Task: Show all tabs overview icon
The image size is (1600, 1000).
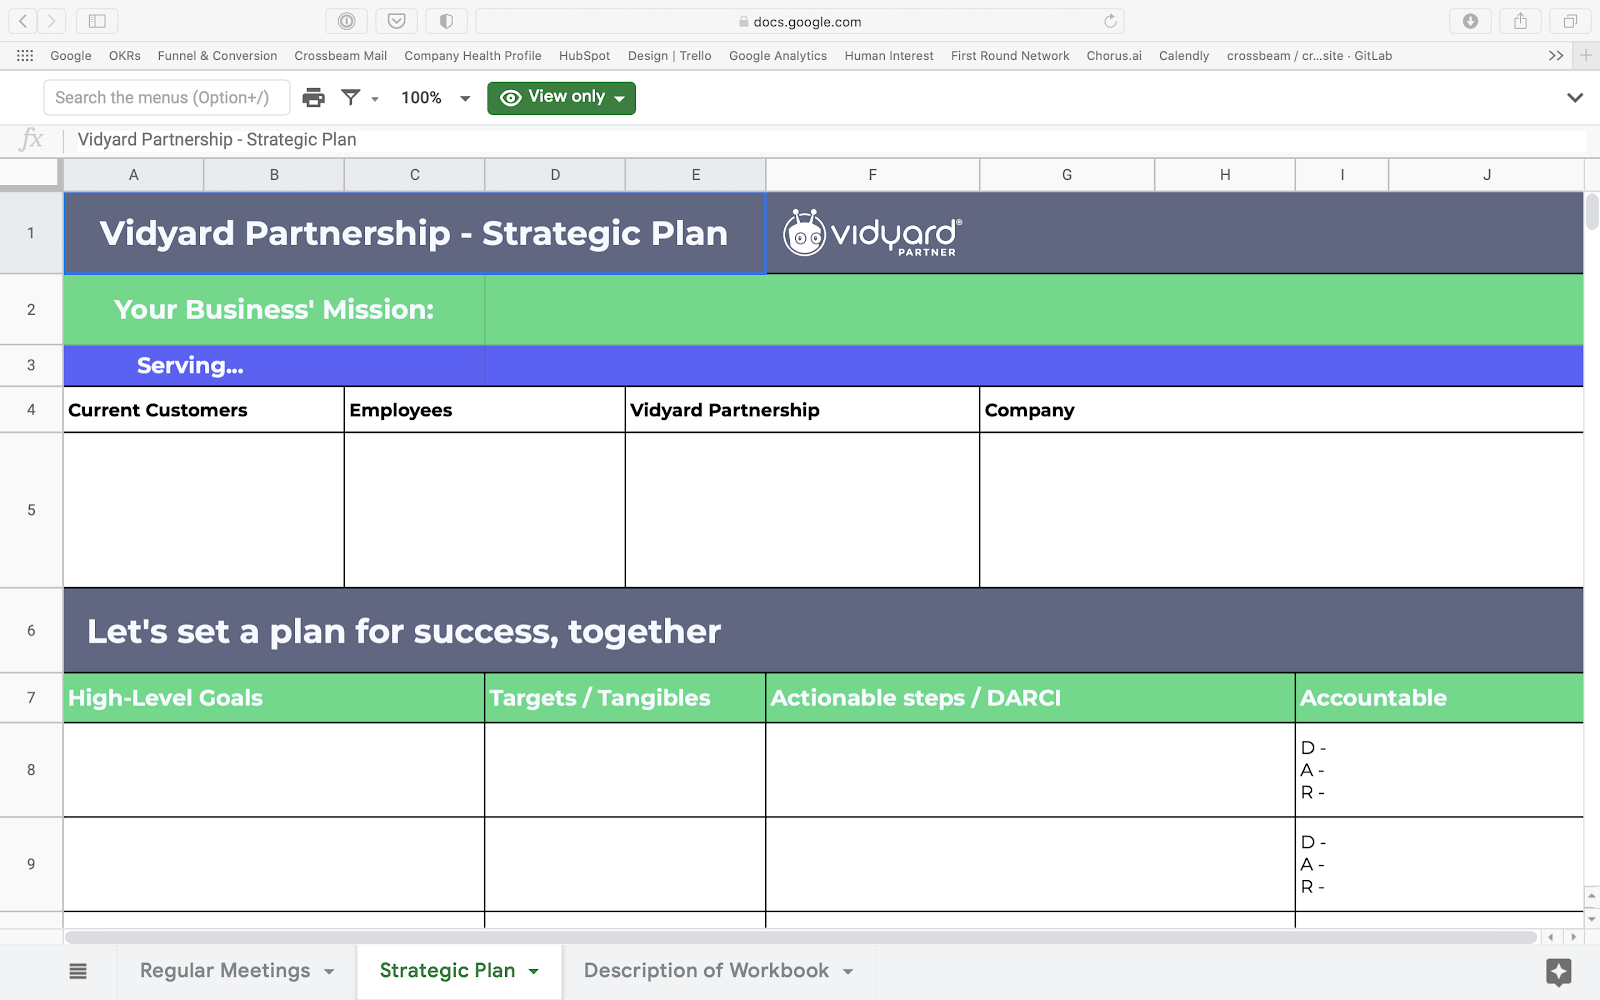Action: click(x=1570, y=21)
